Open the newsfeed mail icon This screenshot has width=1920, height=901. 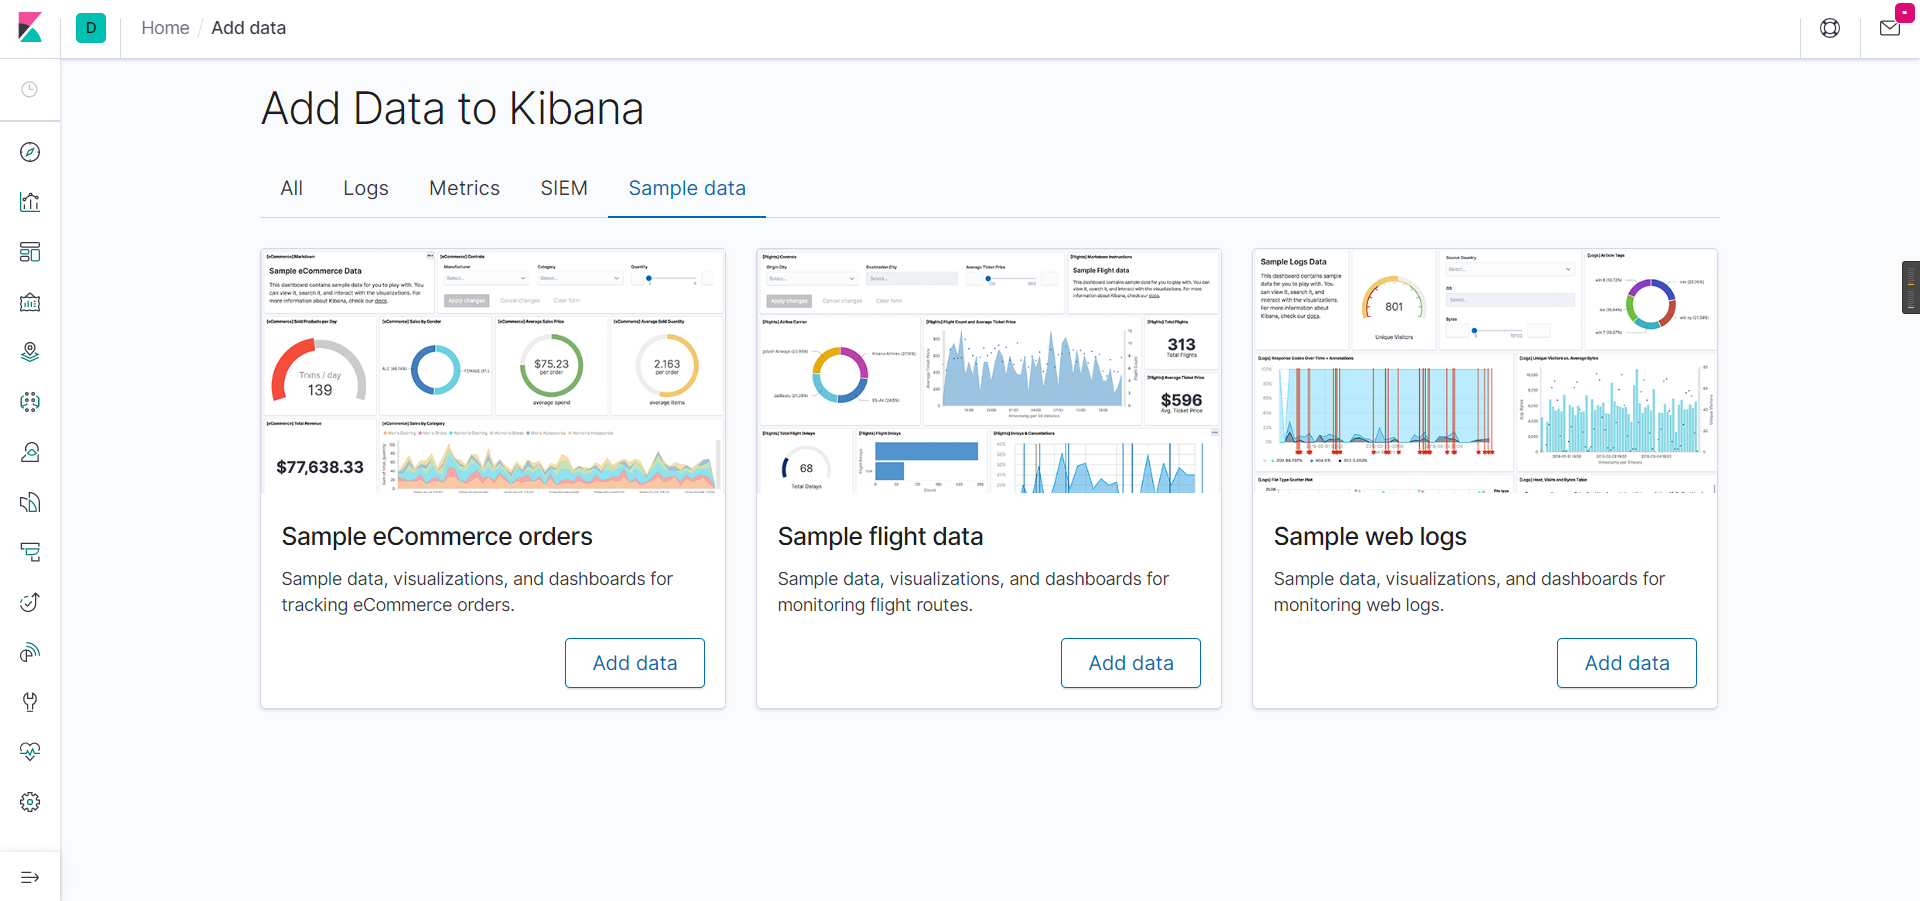coord(1890,28)
